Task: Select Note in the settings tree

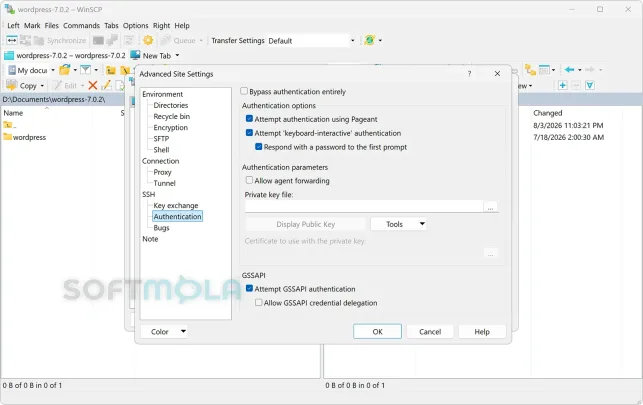Action: pos(150,239)
